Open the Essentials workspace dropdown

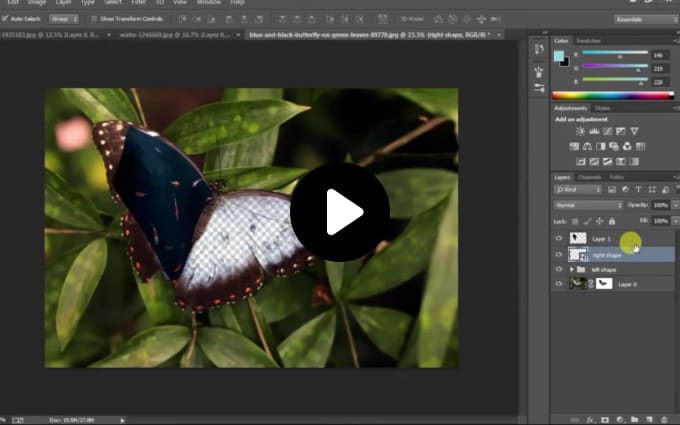coord(646,20)
